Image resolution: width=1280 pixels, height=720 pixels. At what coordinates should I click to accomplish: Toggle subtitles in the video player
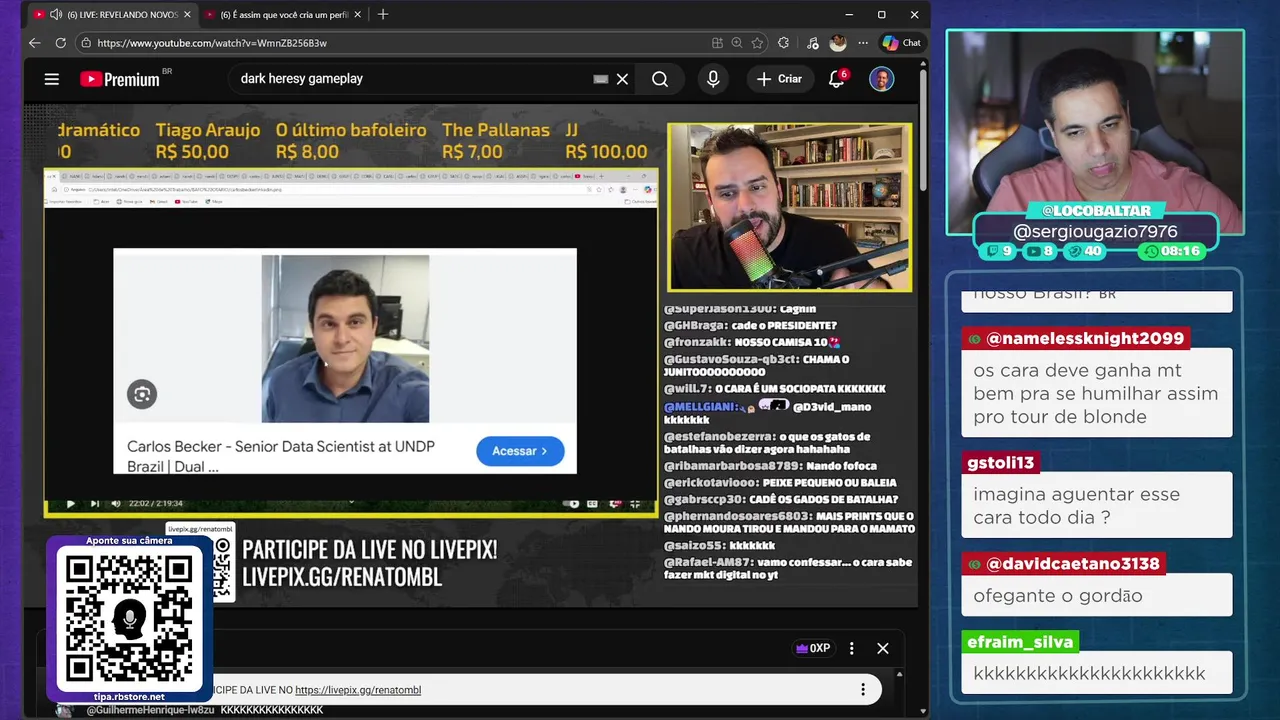594,503
